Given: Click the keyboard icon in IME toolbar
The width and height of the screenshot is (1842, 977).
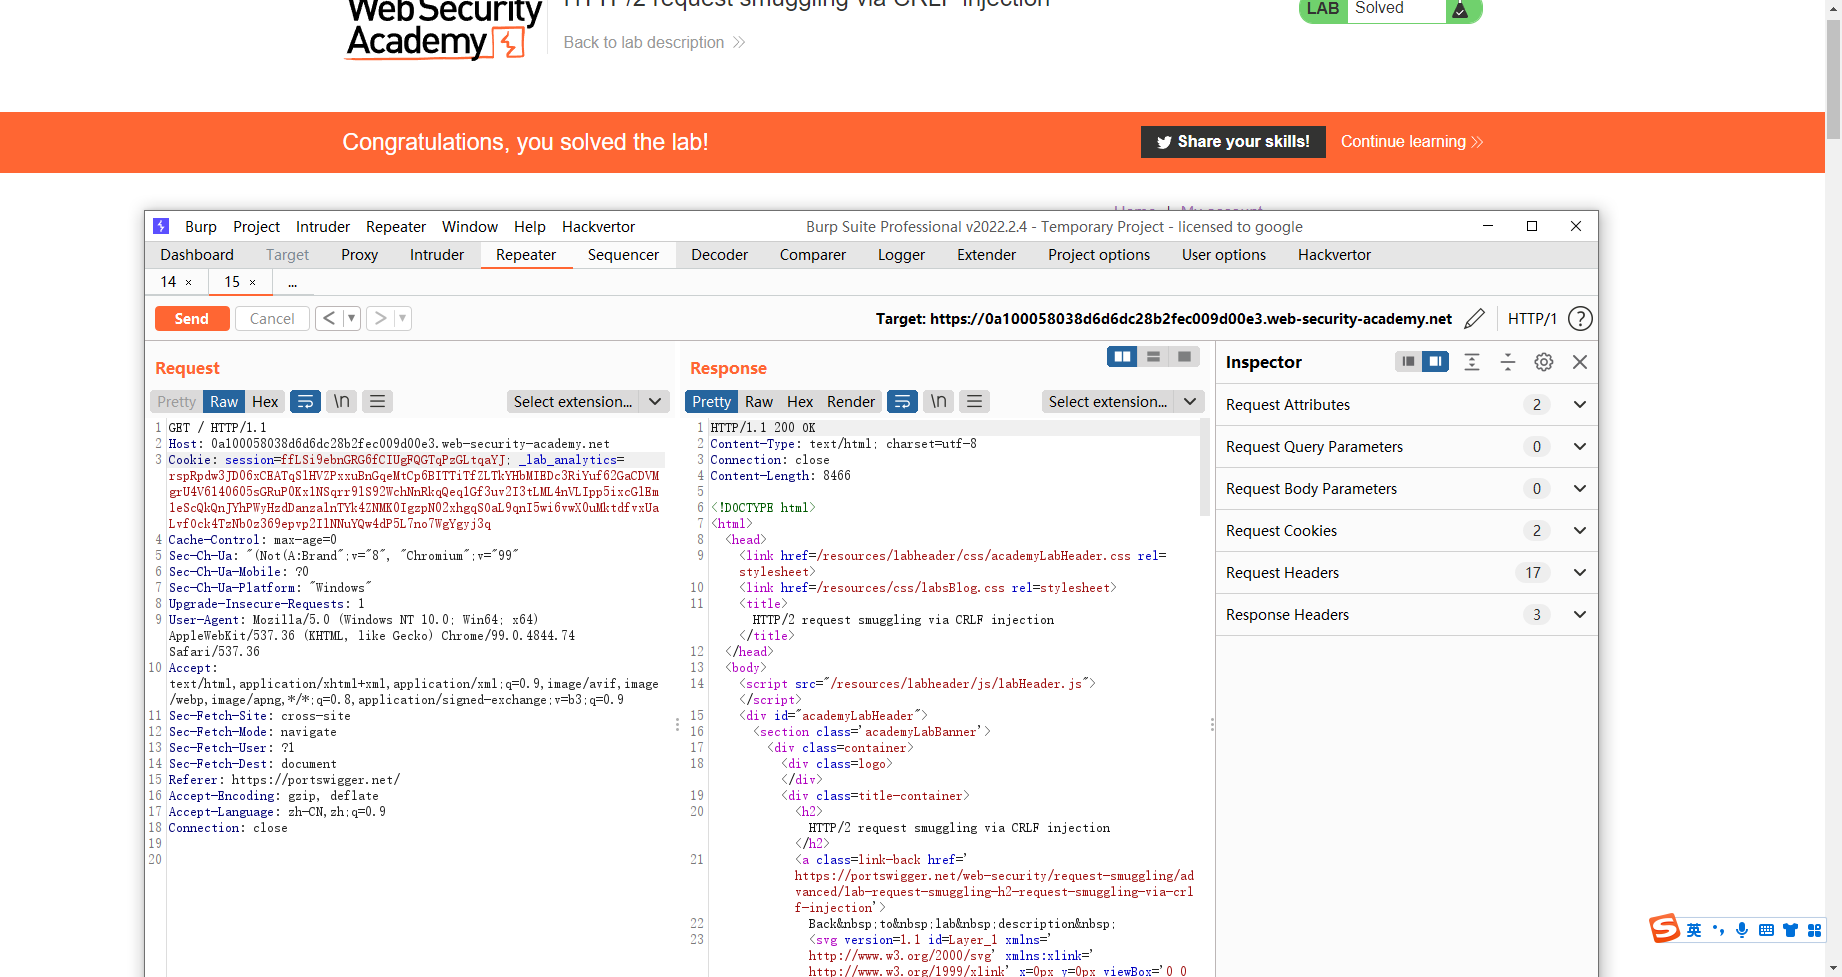Looking at the screenshot, I should 1766,930.
